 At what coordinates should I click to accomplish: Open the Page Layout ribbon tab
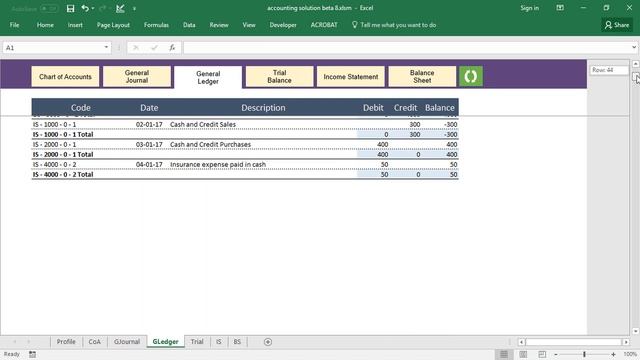coord(113,25)
